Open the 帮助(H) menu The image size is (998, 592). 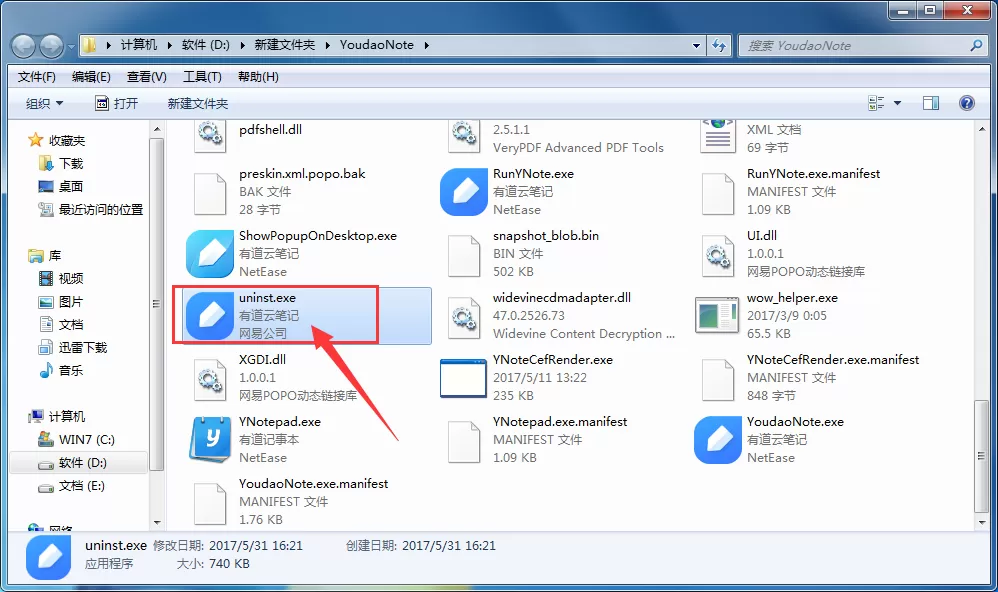258,77
